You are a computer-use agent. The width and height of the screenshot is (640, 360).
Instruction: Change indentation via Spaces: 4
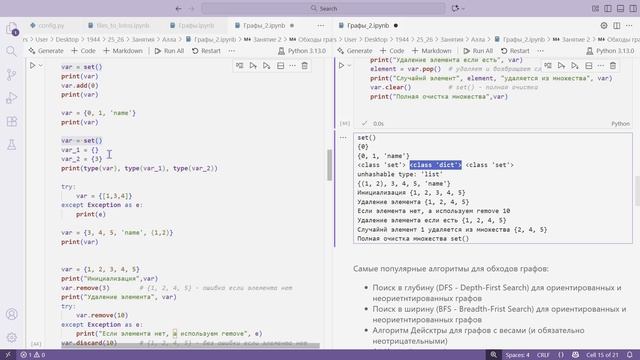tap(517, 355)
